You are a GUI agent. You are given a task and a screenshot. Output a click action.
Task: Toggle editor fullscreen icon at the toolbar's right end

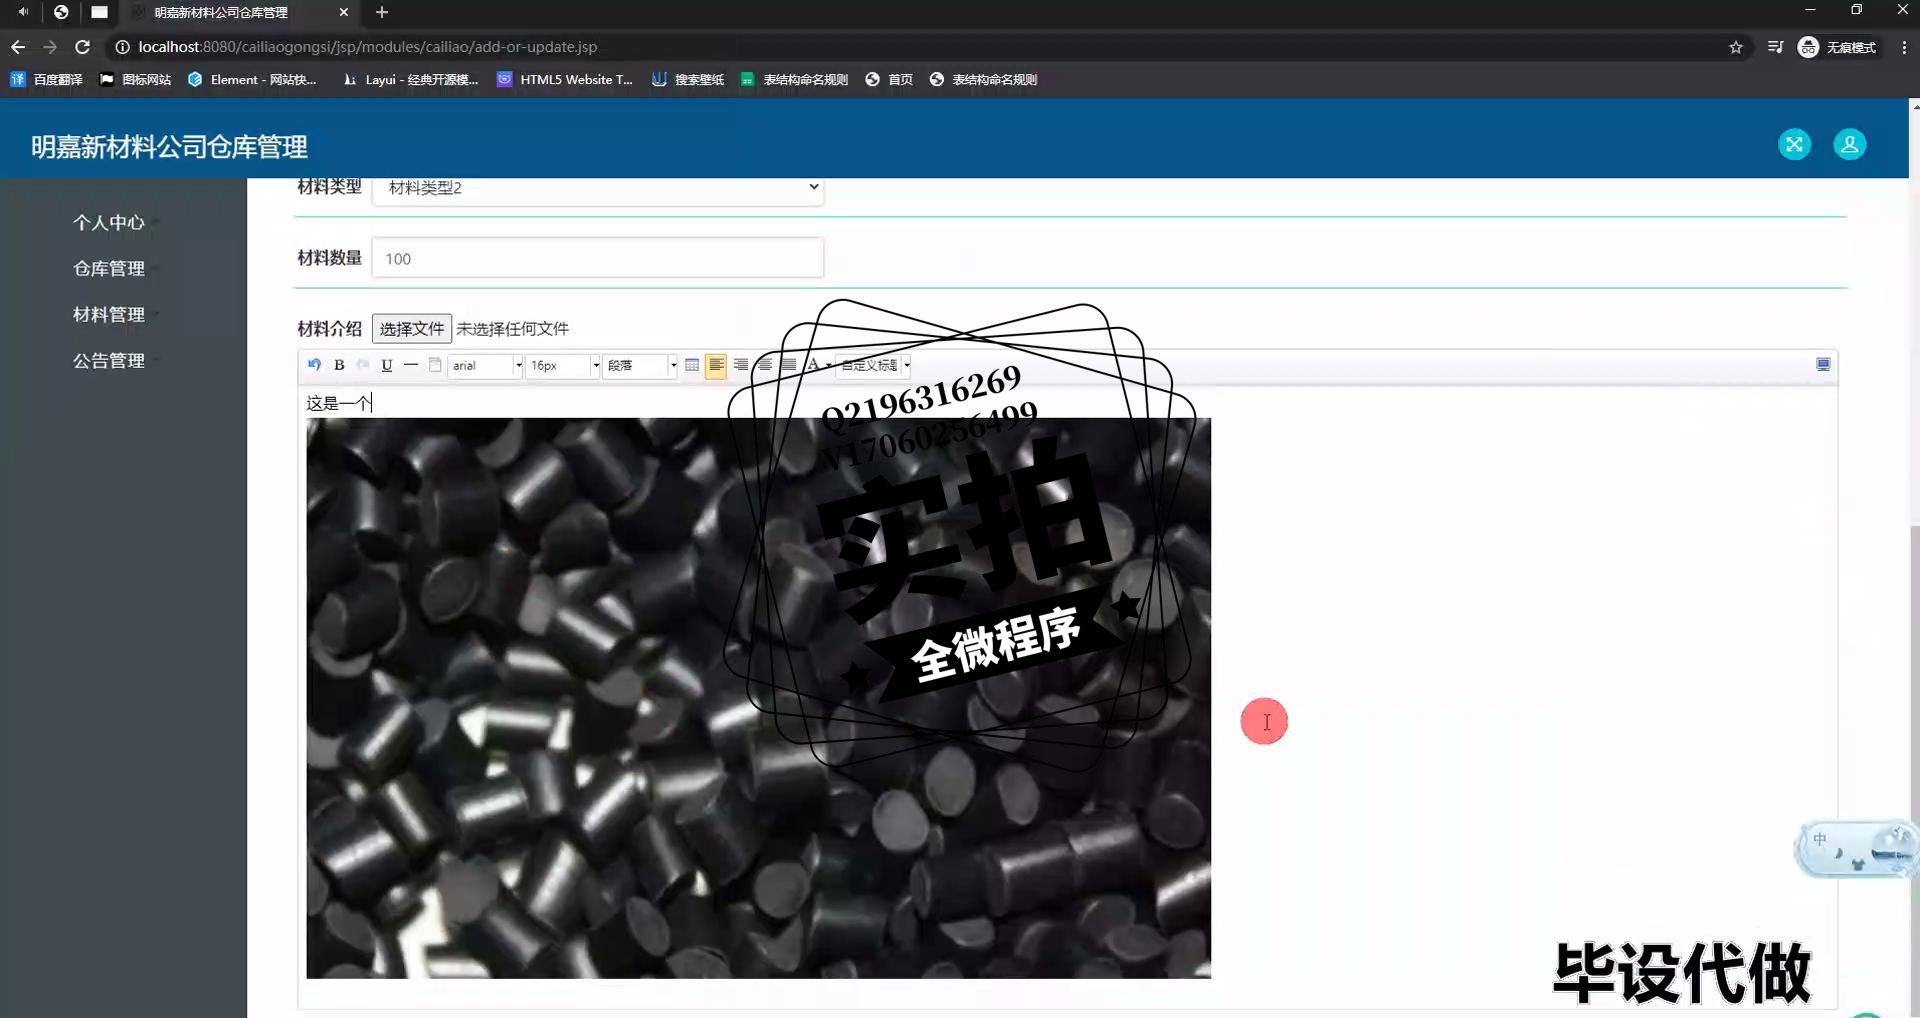pos(1823,365)
